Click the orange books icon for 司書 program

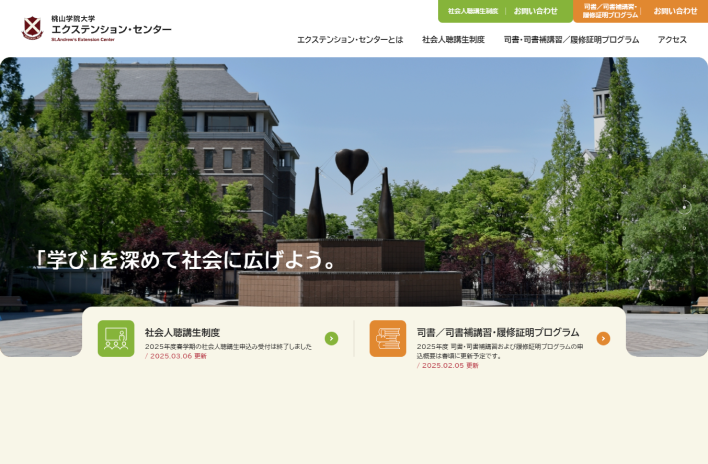(x=387, y=338)
